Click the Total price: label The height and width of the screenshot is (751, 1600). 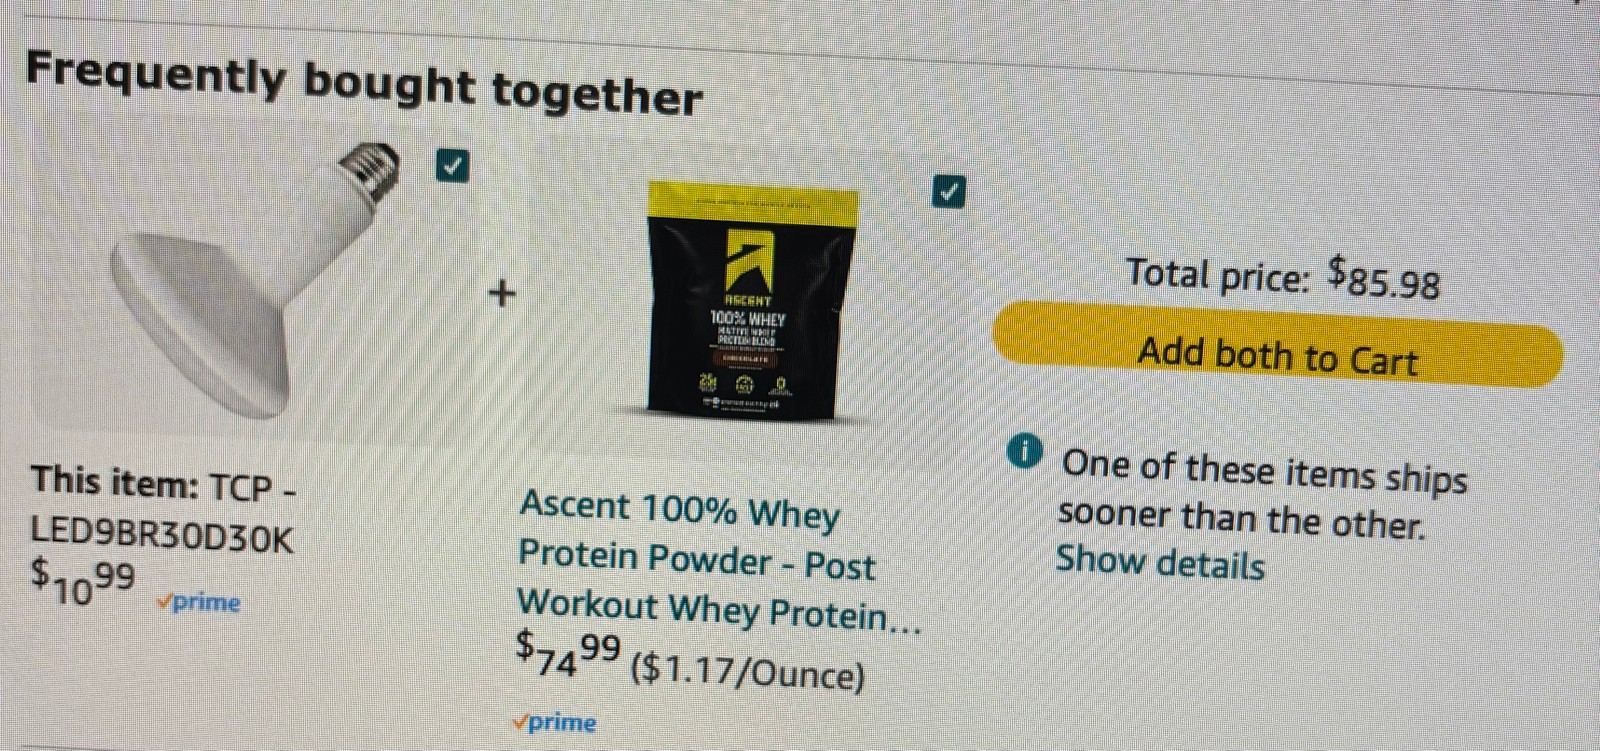coord(1217,273)
